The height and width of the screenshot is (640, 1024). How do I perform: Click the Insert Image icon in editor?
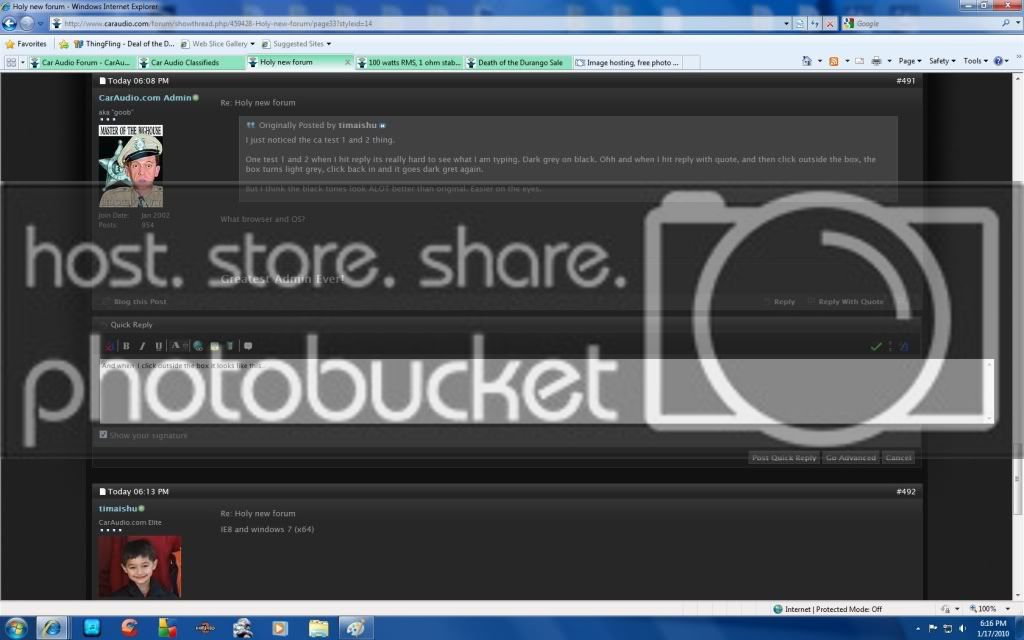(214, 346)
